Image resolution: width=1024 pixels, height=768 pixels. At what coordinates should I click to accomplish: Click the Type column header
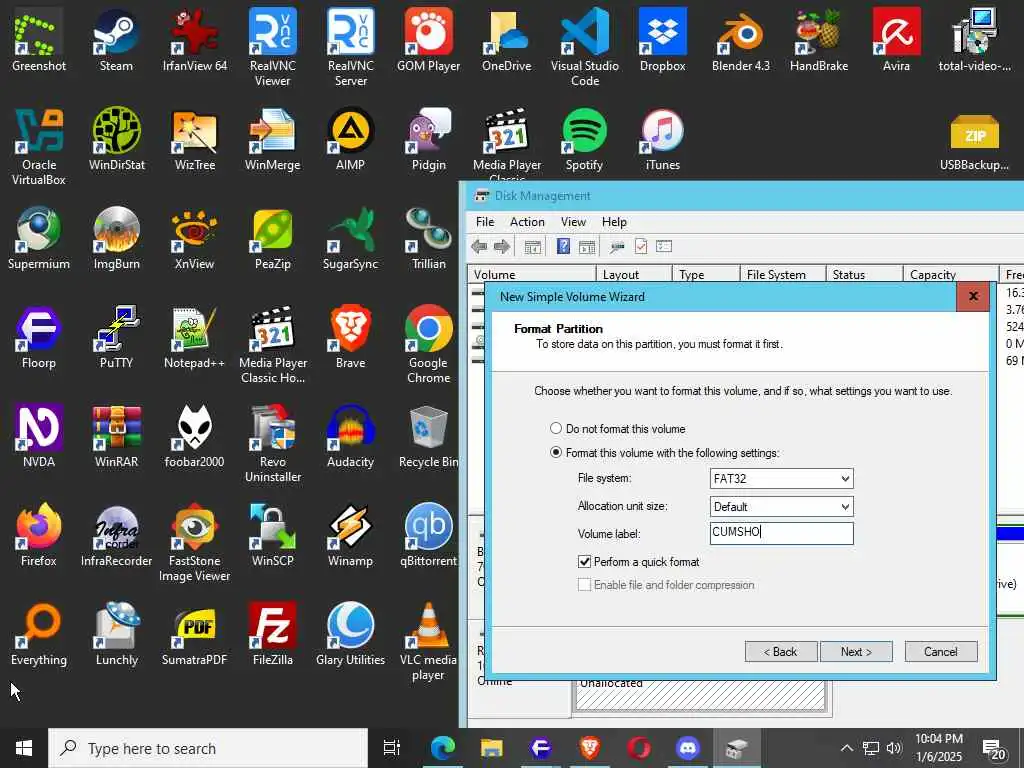[x=705, y=274]
